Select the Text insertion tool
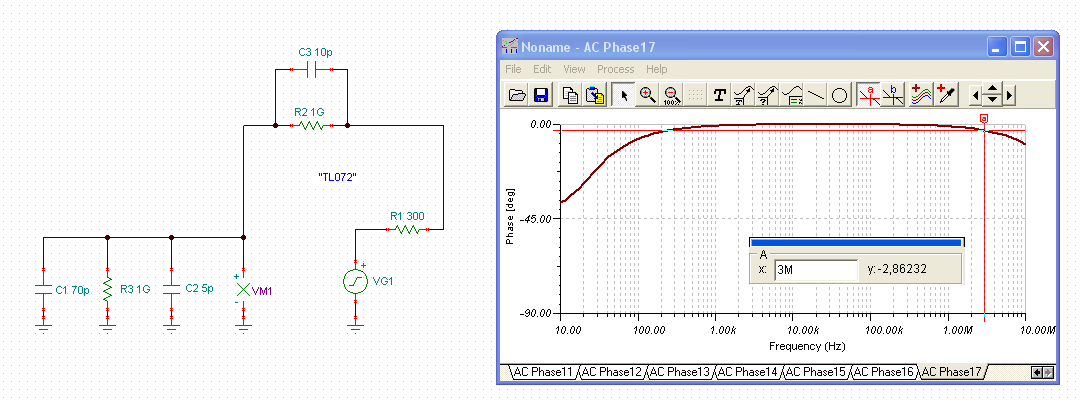 [719, 95]
